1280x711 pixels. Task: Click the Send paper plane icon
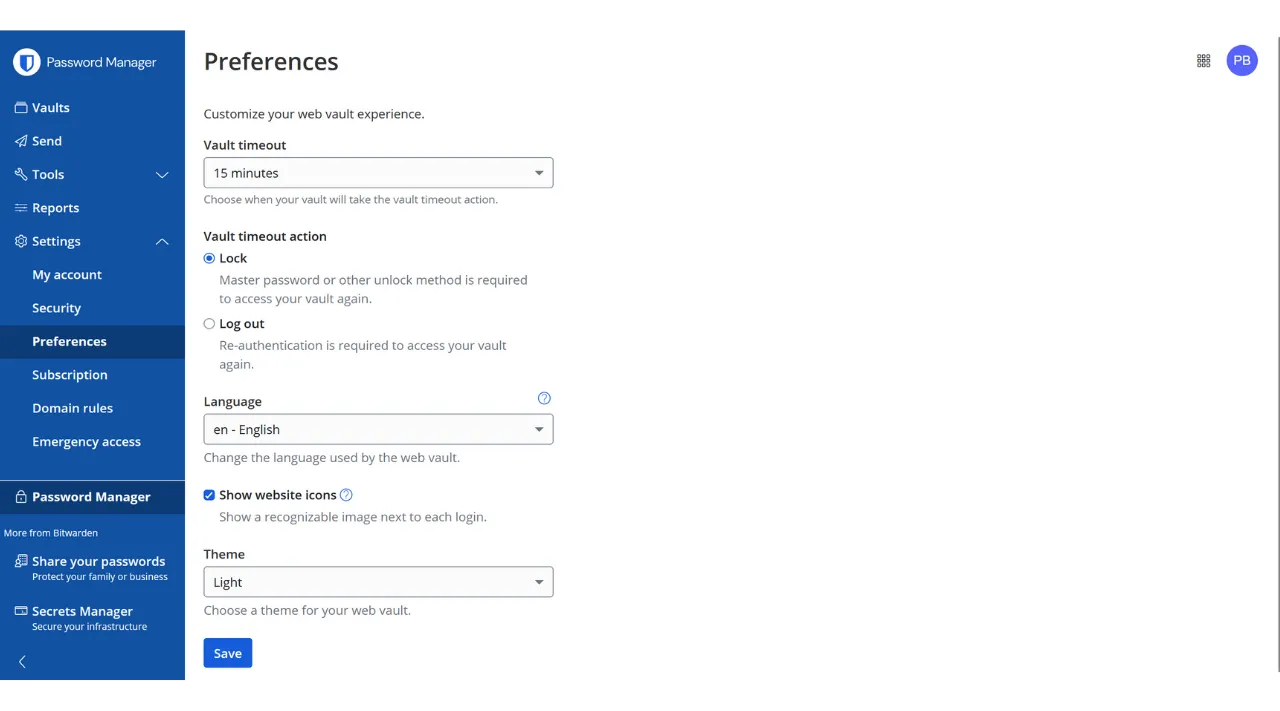click(x=21, y=141)
